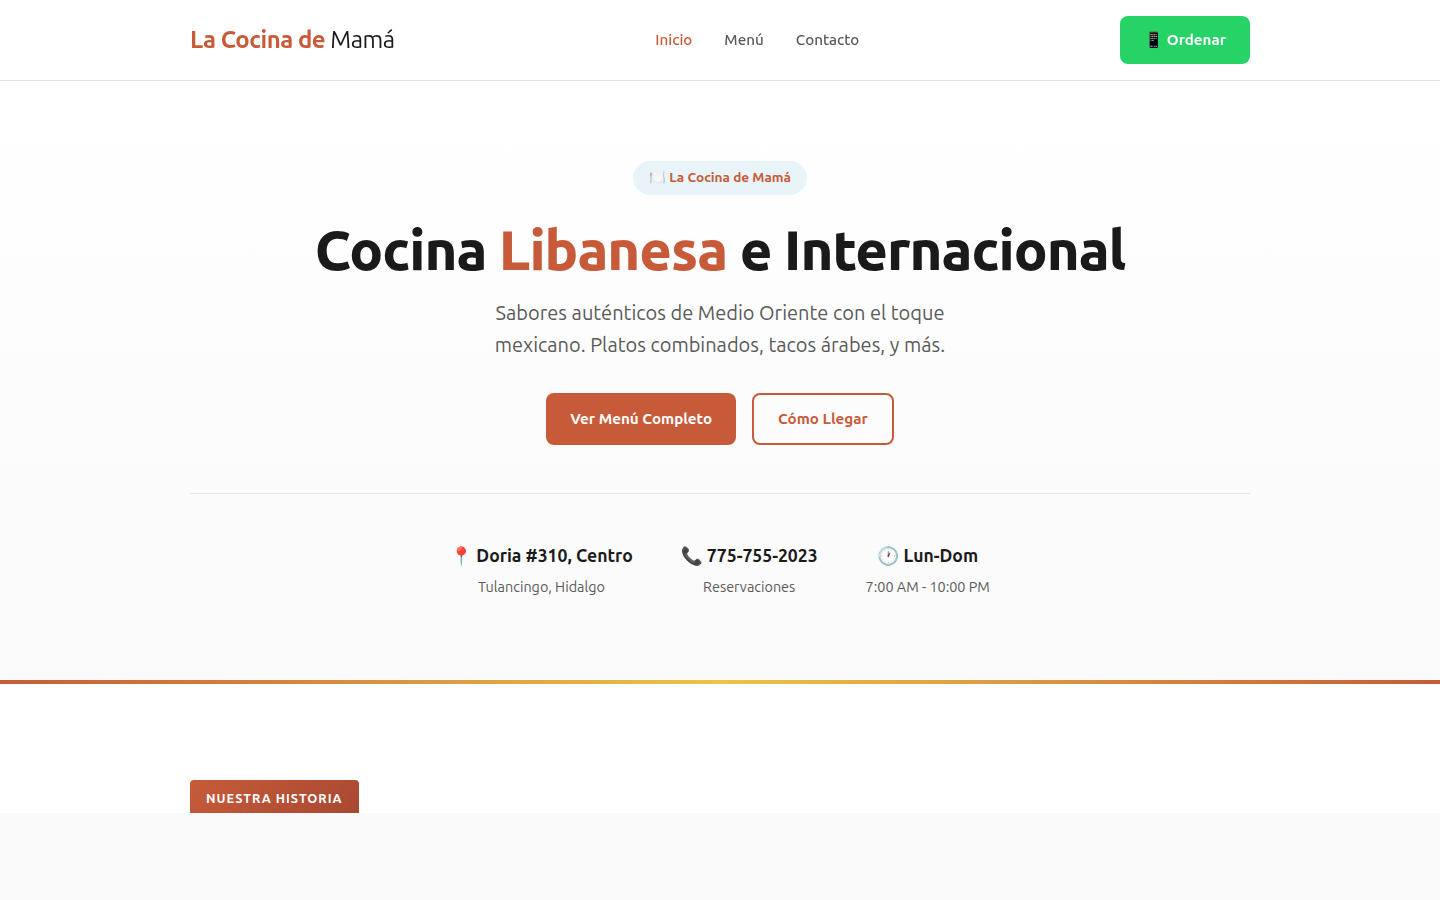
Task: Click the phone number 775-755-2023
Action: click(x=762, y=556)
